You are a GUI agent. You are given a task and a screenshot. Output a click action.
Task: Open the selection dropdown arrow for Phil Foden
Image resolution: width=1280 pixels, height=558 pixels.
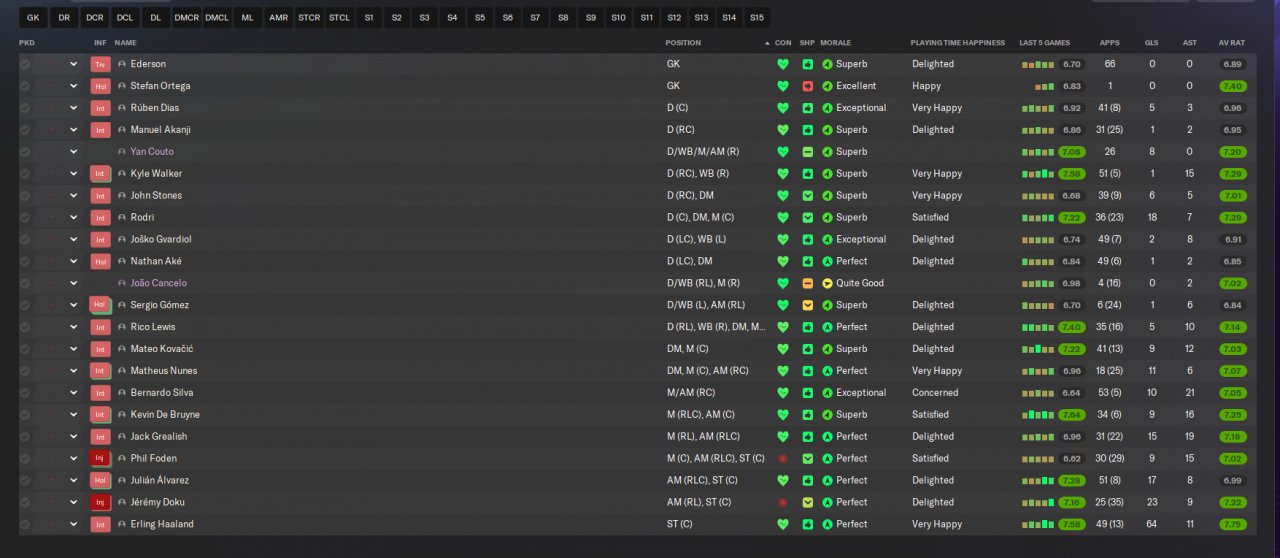(73, 458)
